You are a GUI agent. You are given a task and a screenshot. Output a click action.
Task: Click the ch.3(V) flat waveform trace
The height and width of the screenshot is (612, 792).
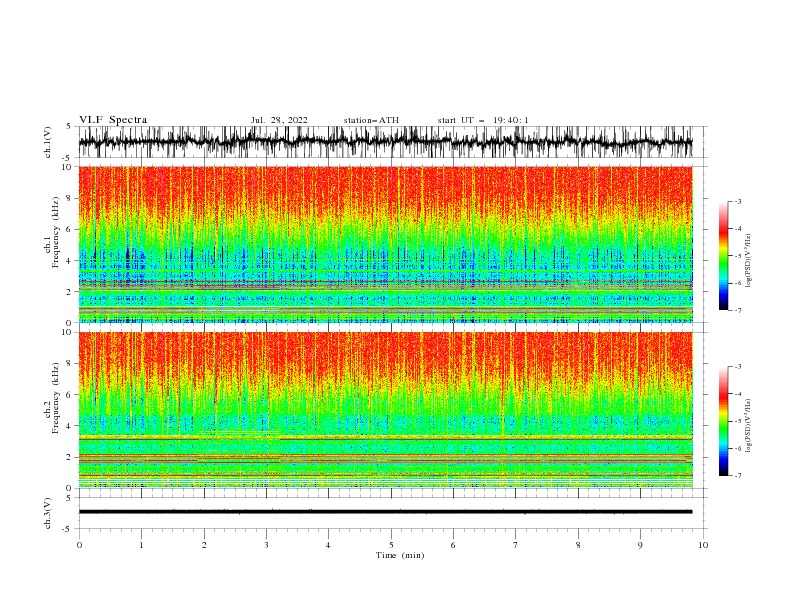point(385,512)
